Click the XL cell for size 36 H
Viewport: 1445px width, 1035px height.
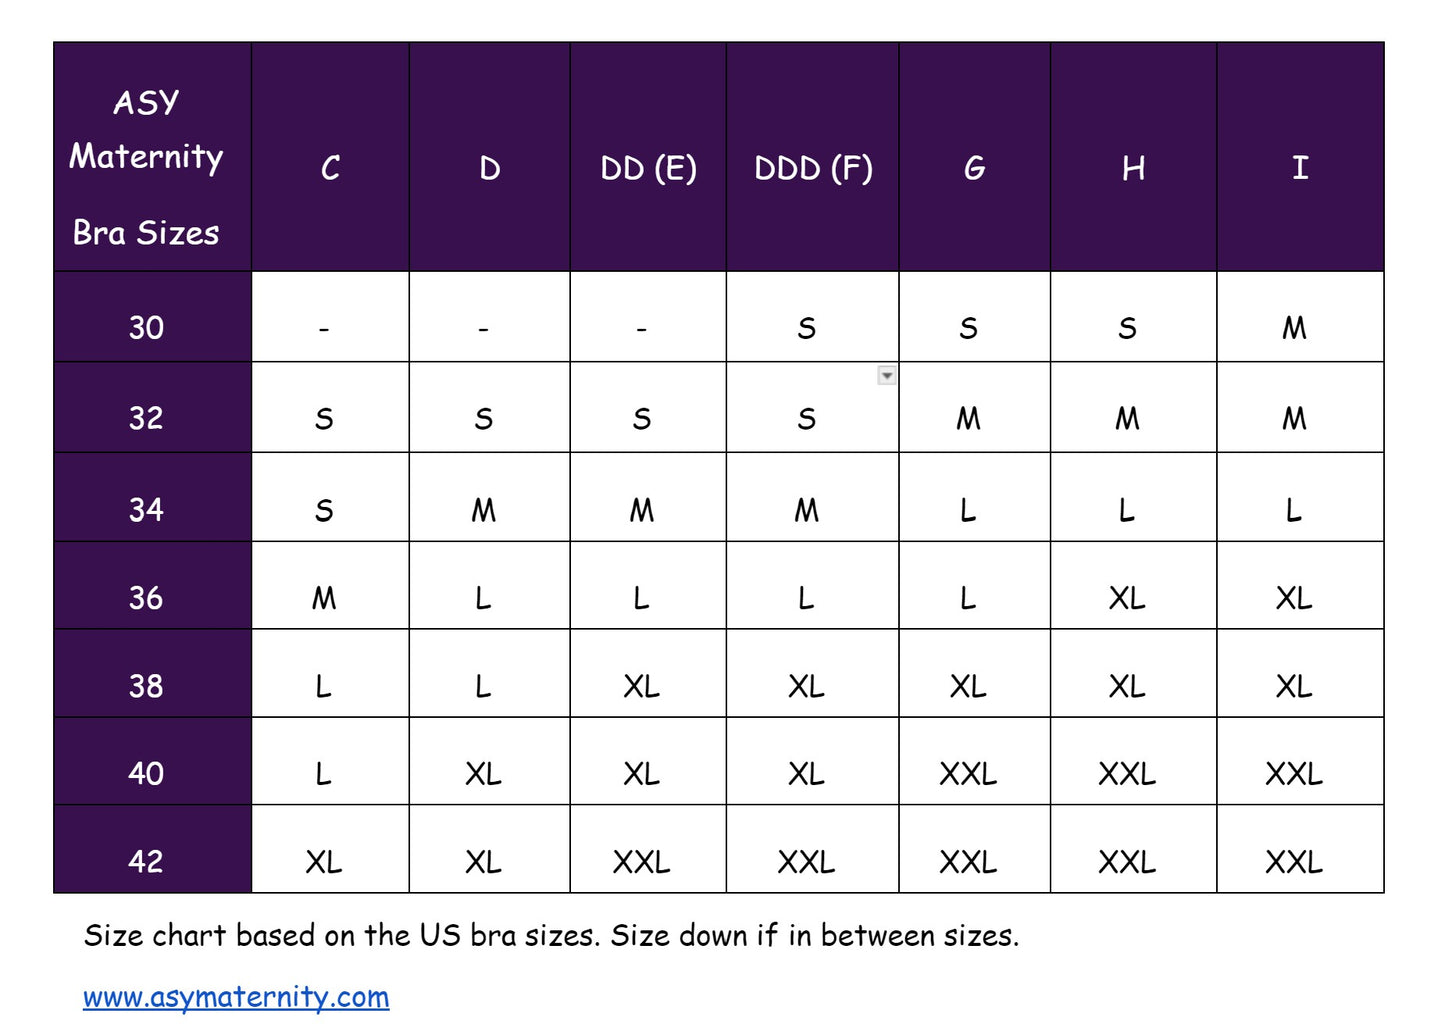click(x=1127, y=598)
